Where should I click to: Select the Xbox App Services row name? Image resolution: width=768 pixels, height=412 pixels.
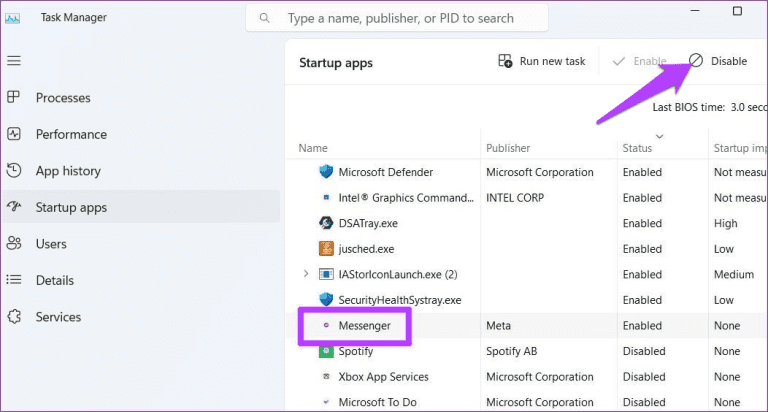(384, 377)
